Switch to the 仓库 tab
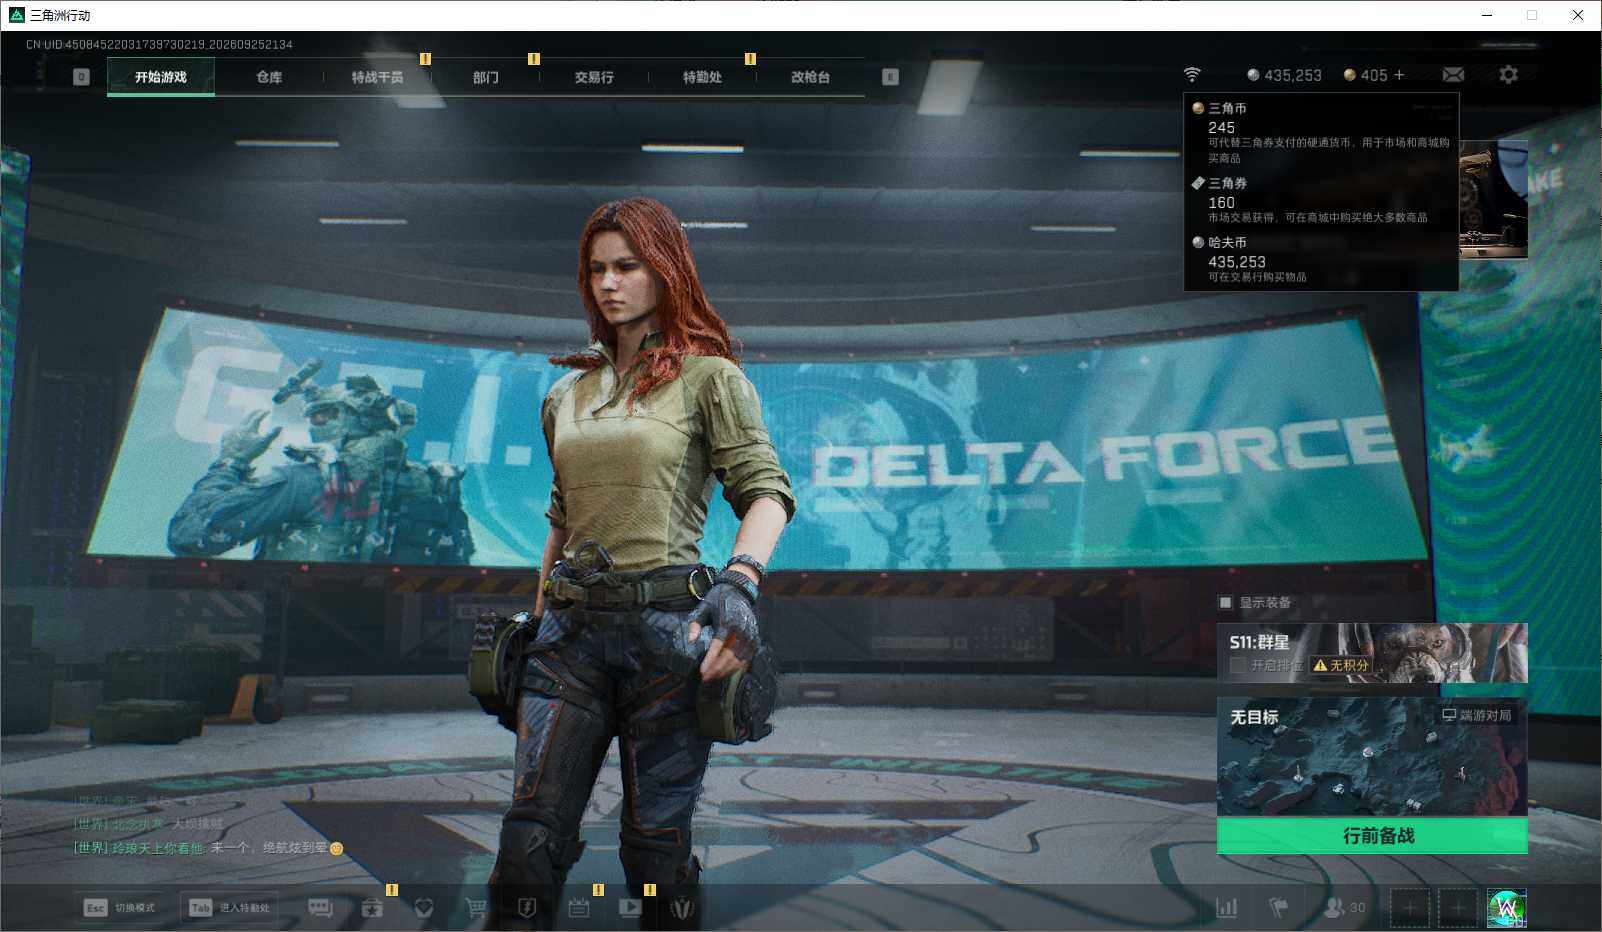Viewport: 1602px width, 932px height. 269,77
